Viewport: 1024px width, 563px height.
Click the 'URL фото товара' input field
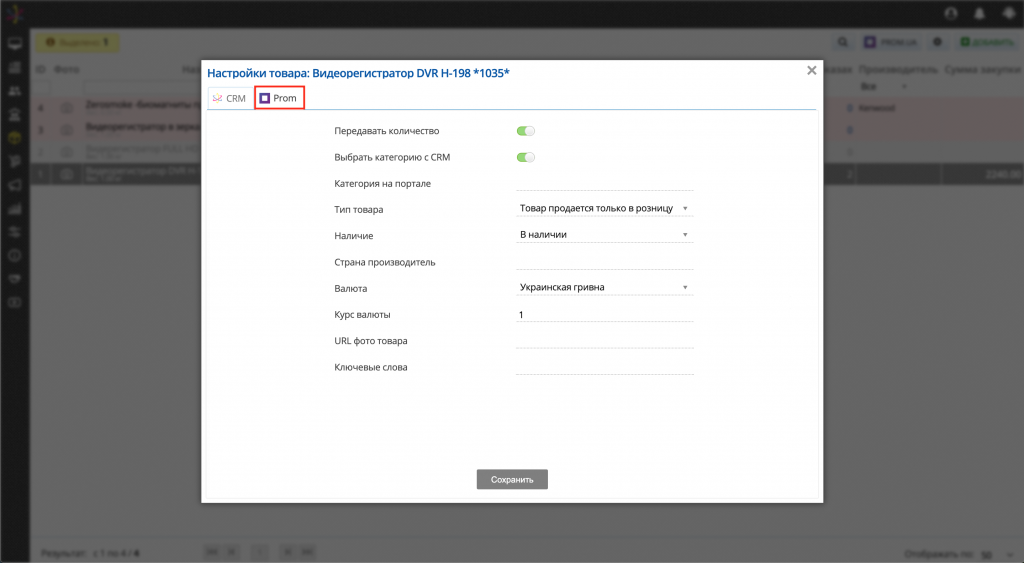(605, 341)
